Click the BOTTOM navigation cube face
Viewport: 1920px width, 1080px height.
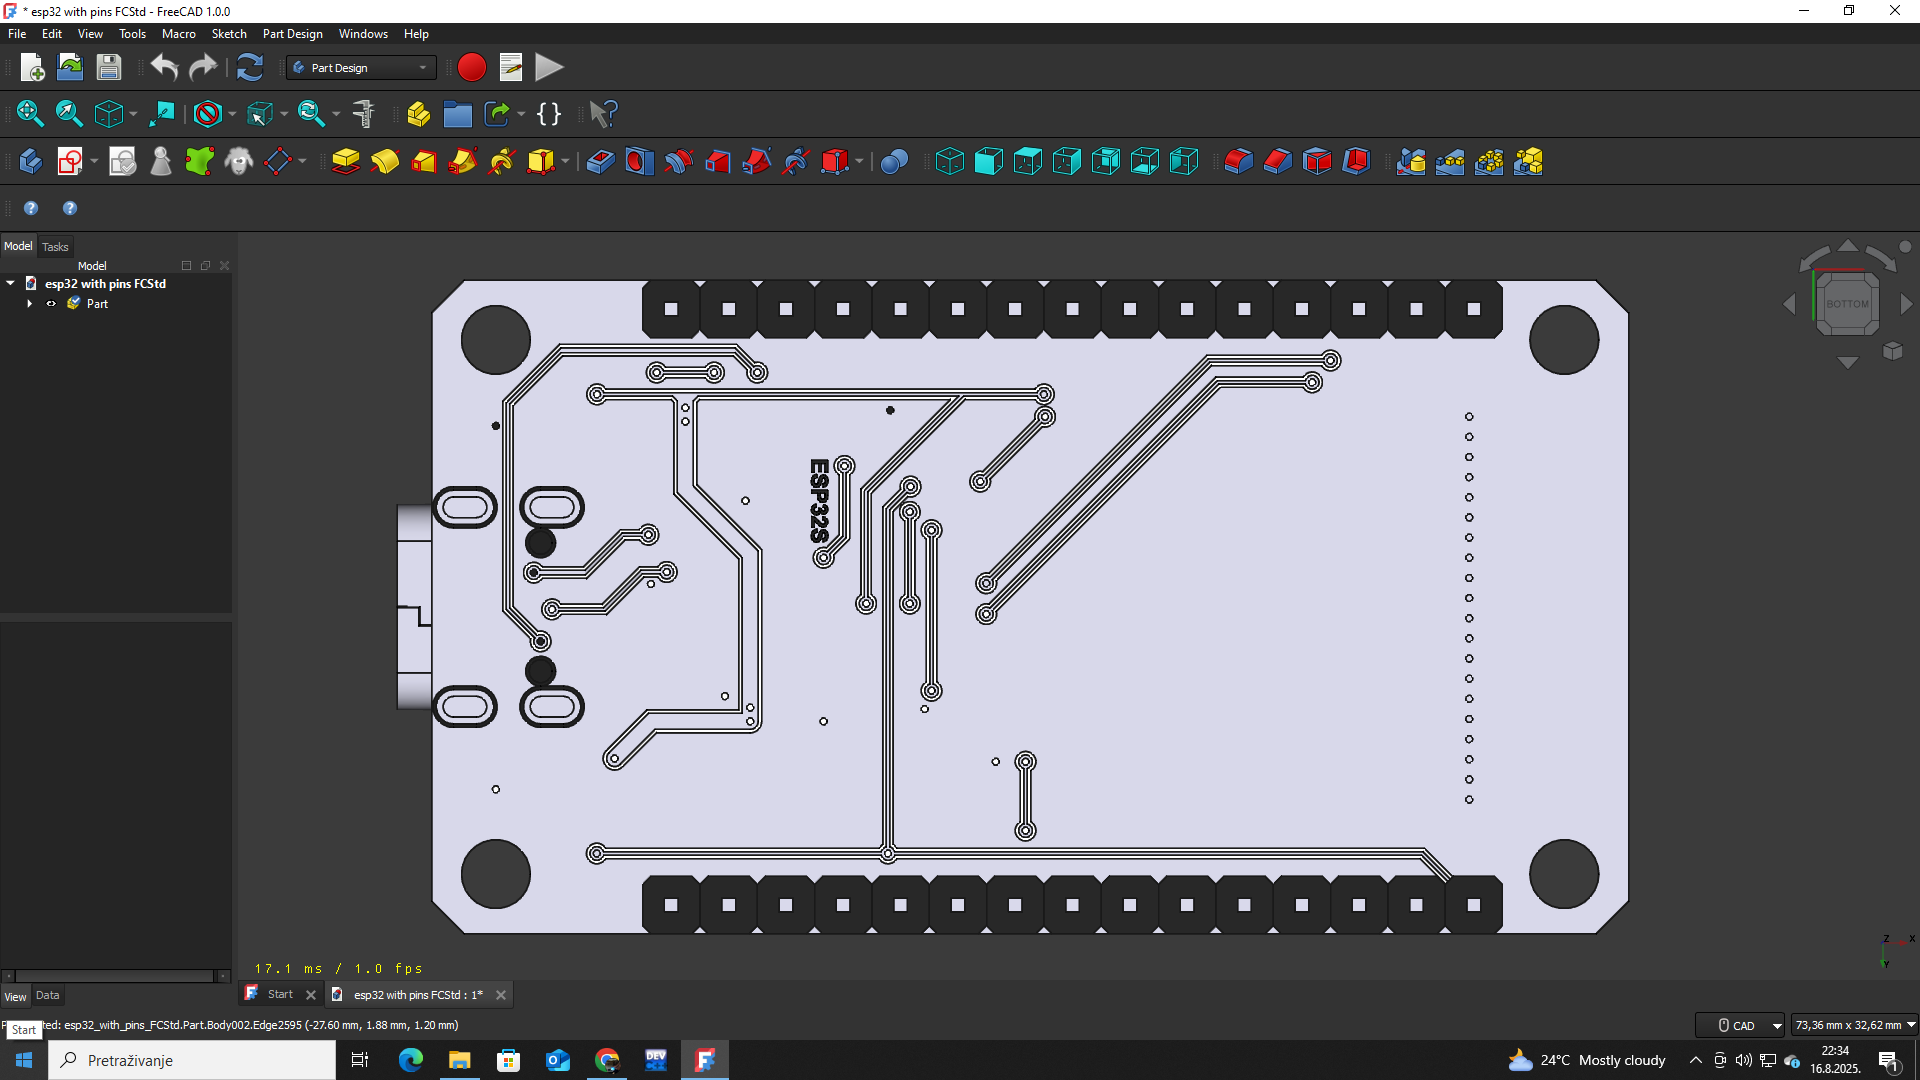pos(1846,304)
